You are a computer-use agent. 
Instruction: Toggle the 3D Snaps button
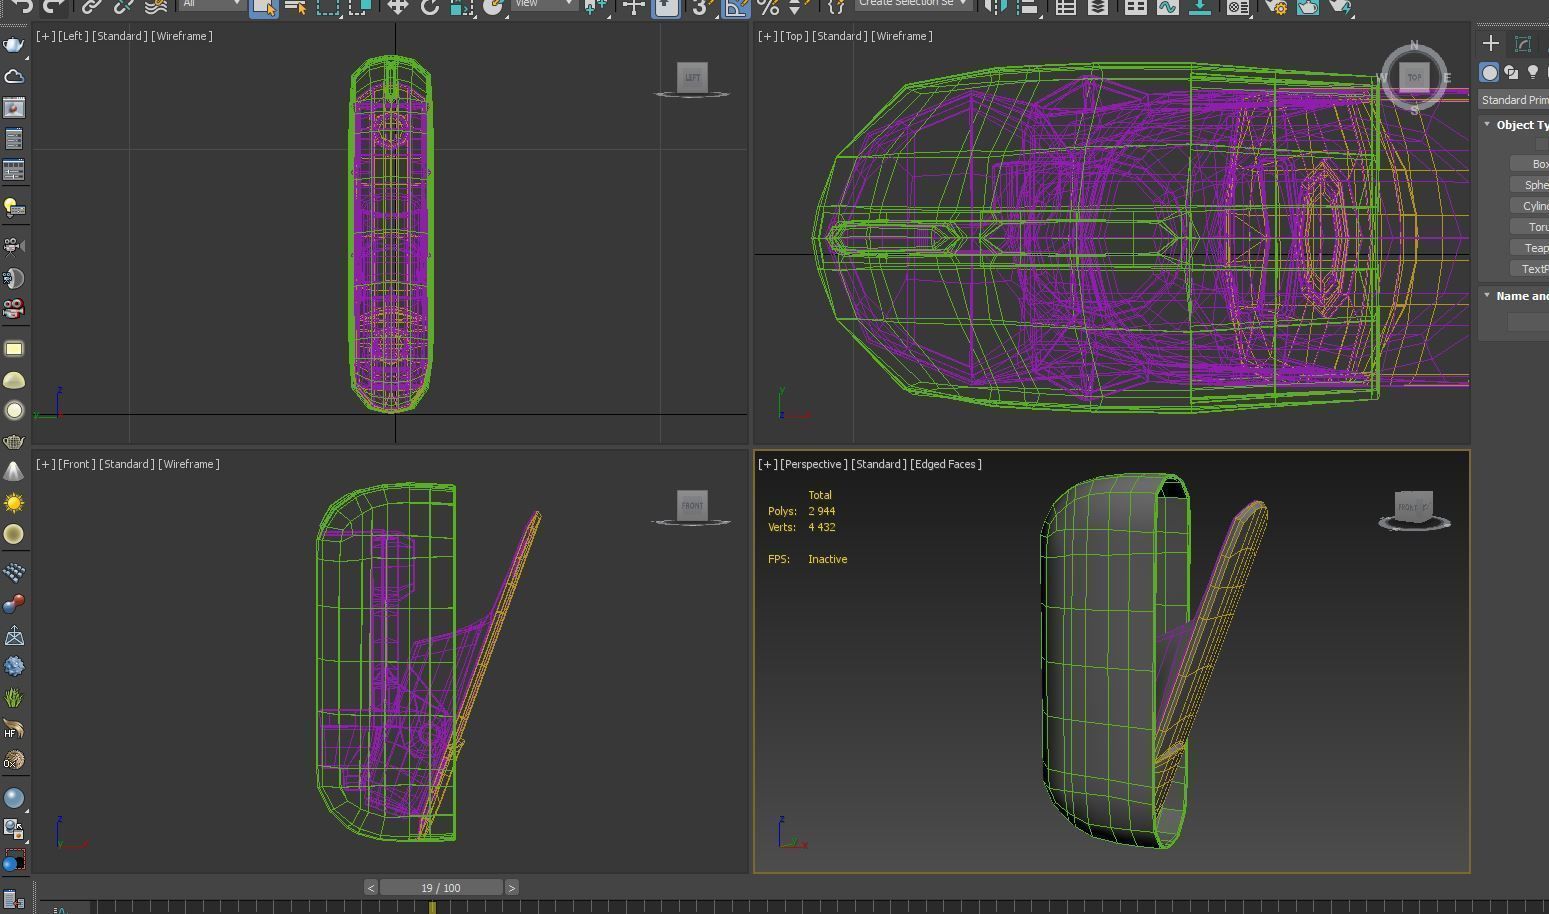[x=703, y=6]
